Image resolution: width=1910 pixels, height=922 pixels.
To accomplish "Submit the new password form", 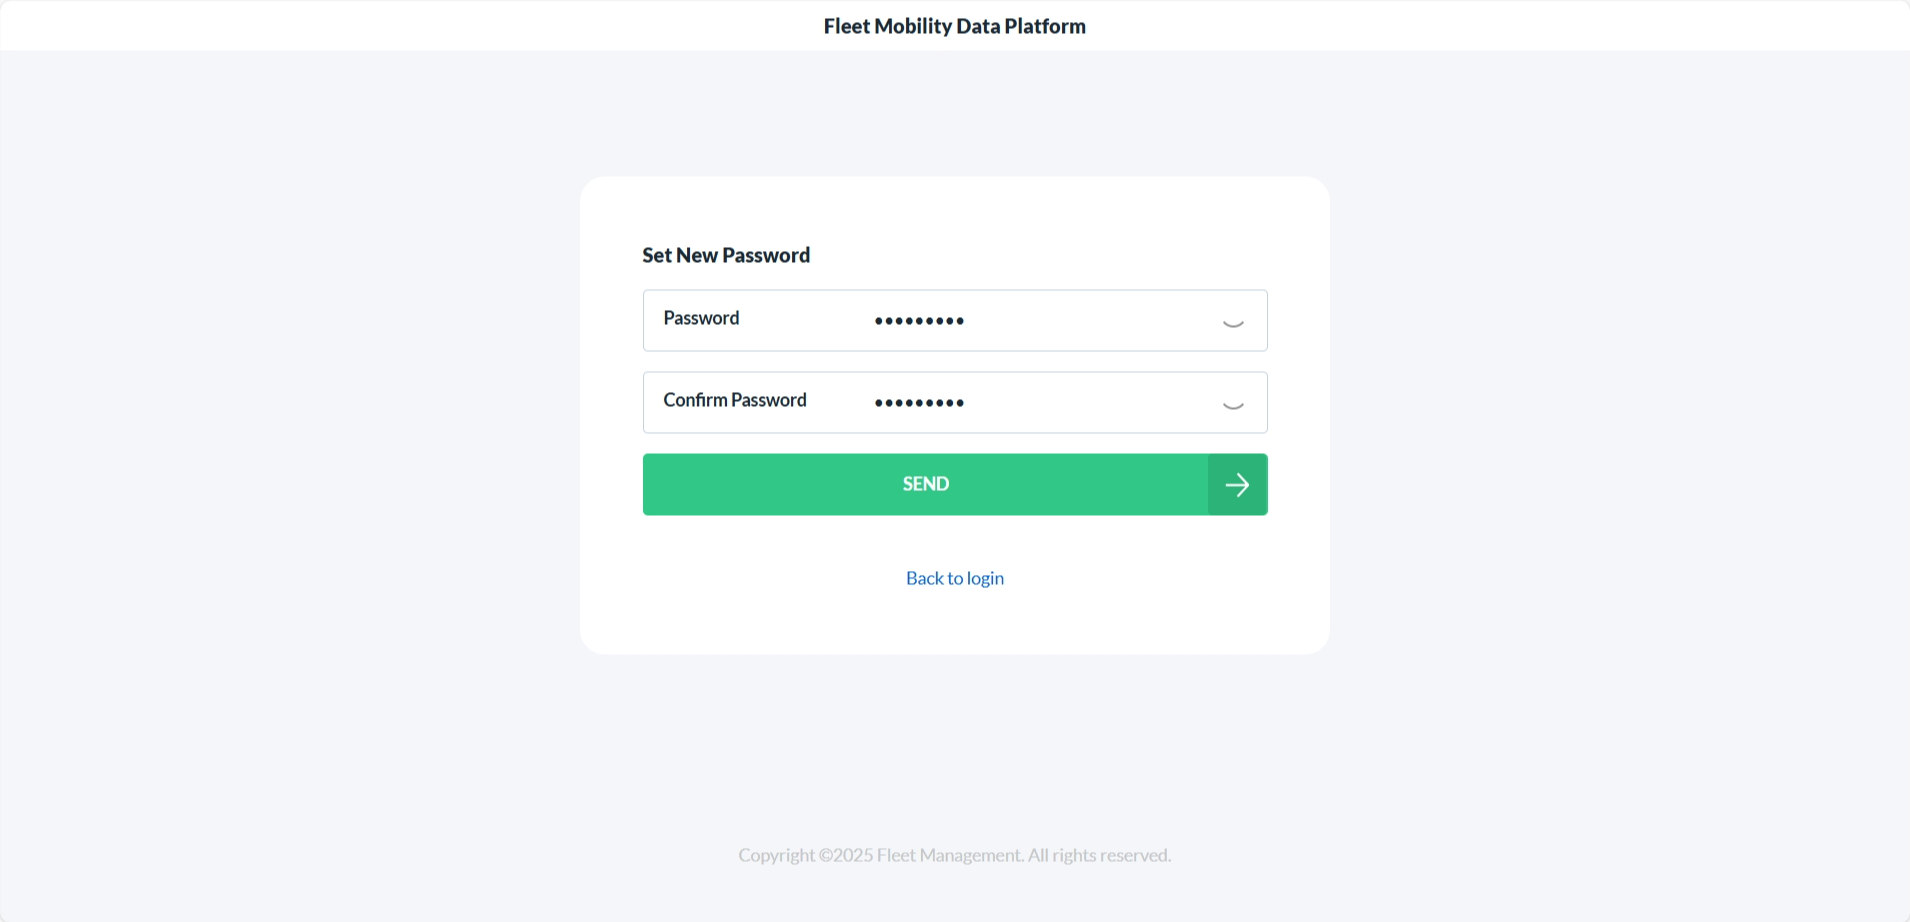I will click(x=925, y=484).
